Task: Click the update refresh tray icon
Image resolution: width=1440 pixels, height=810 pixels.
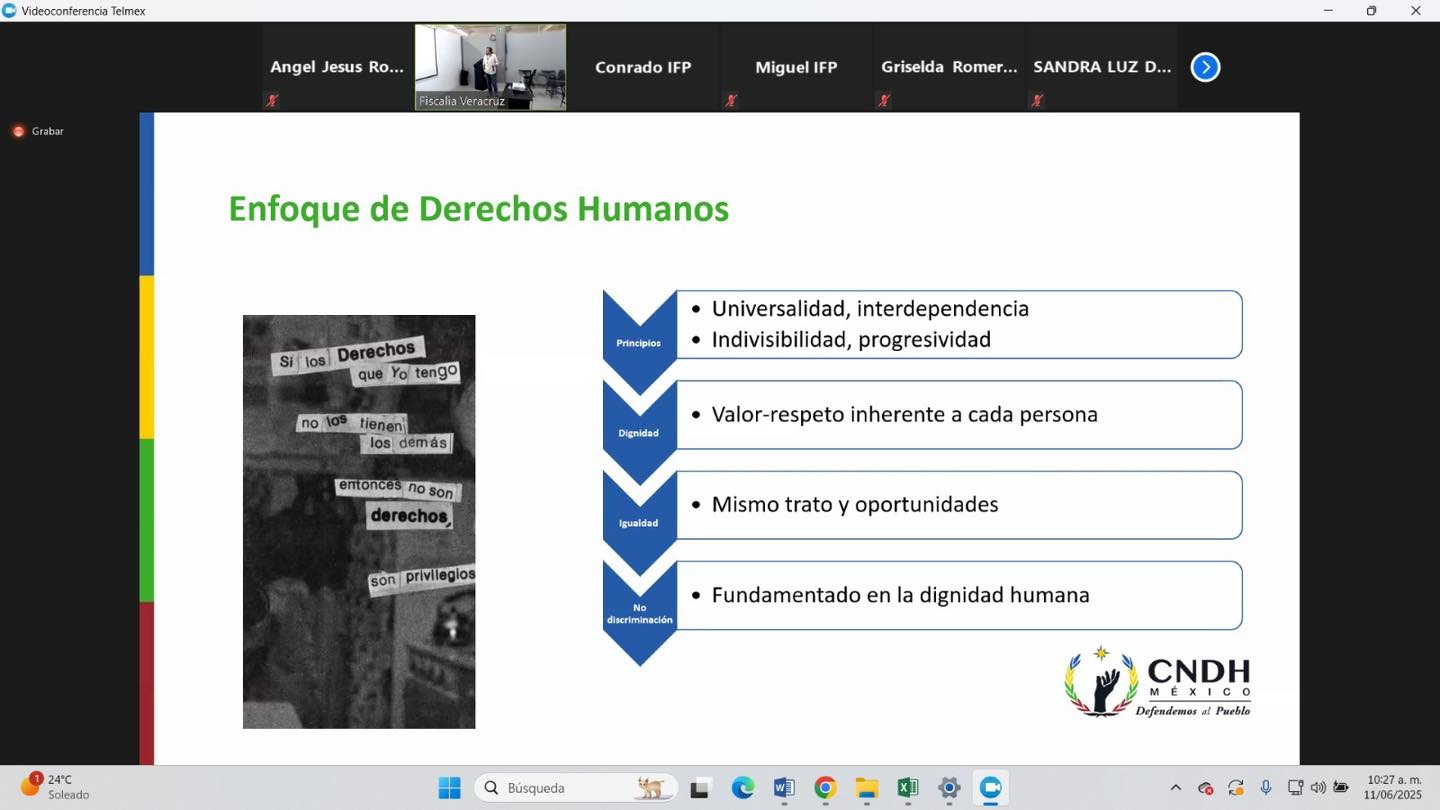Action: [x=1236, y=788]
